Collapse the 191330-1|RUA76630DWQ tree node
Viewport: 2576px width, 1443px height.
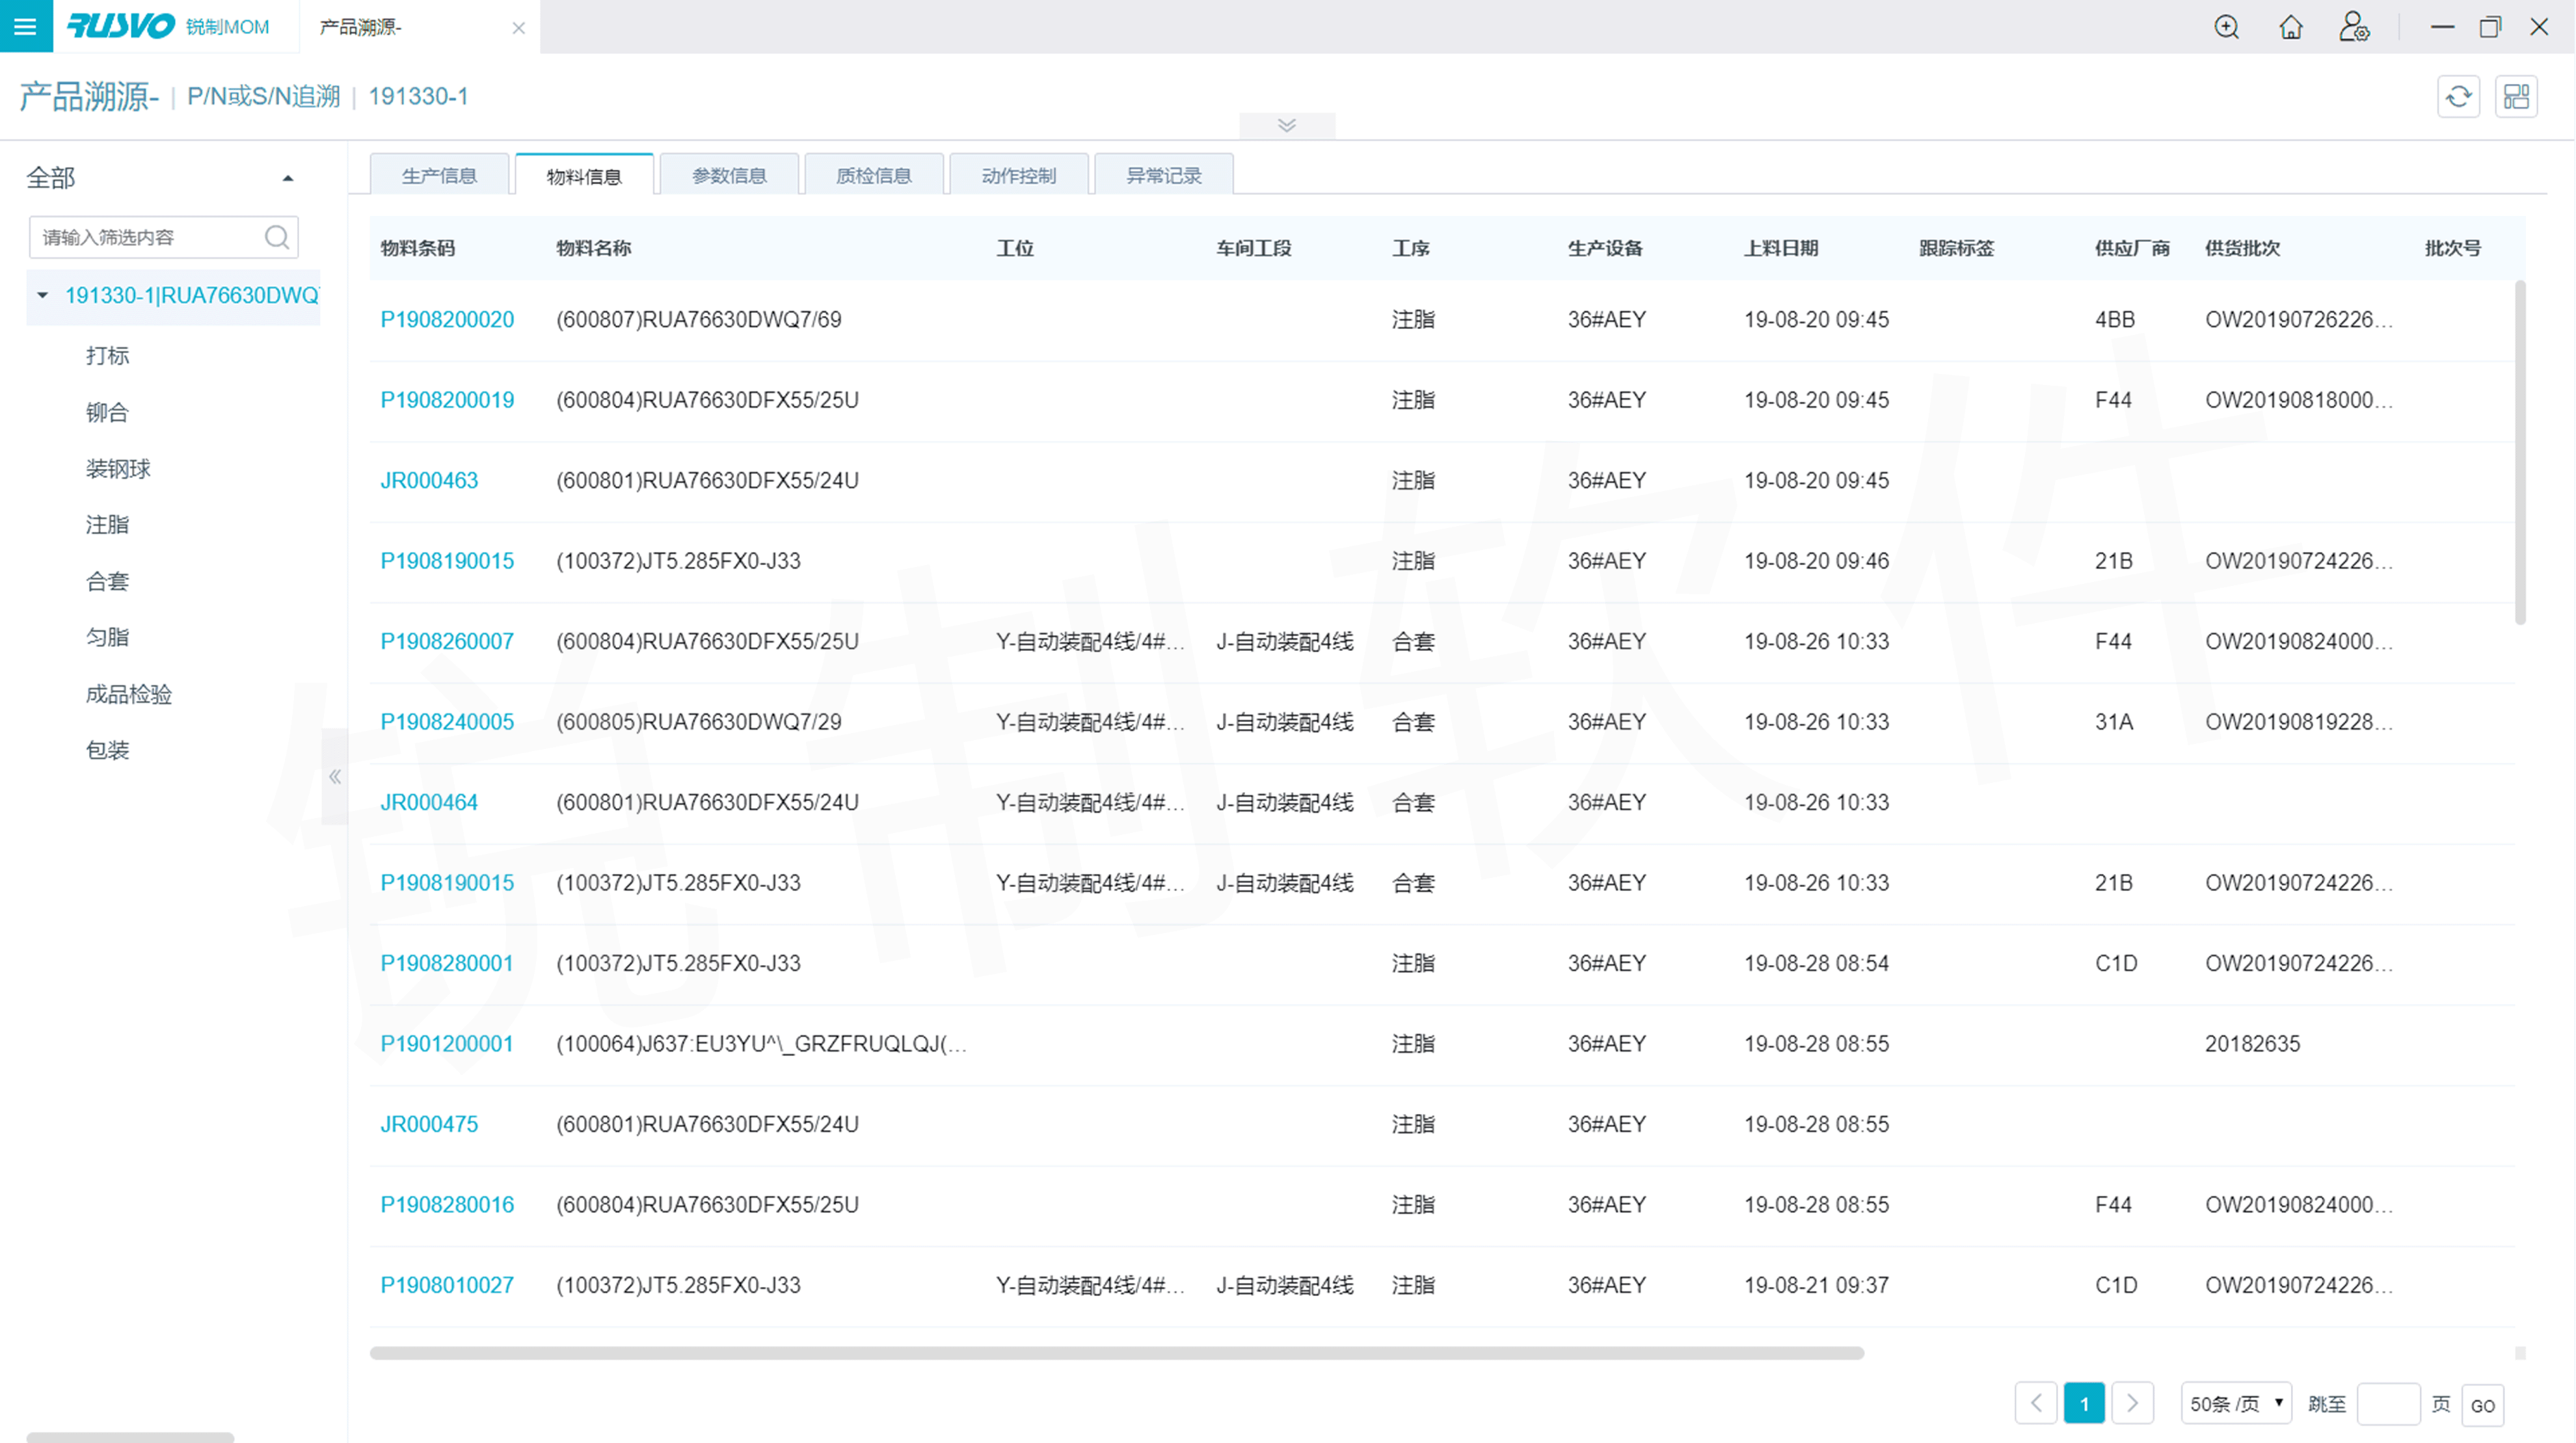[x=42, y=295]
